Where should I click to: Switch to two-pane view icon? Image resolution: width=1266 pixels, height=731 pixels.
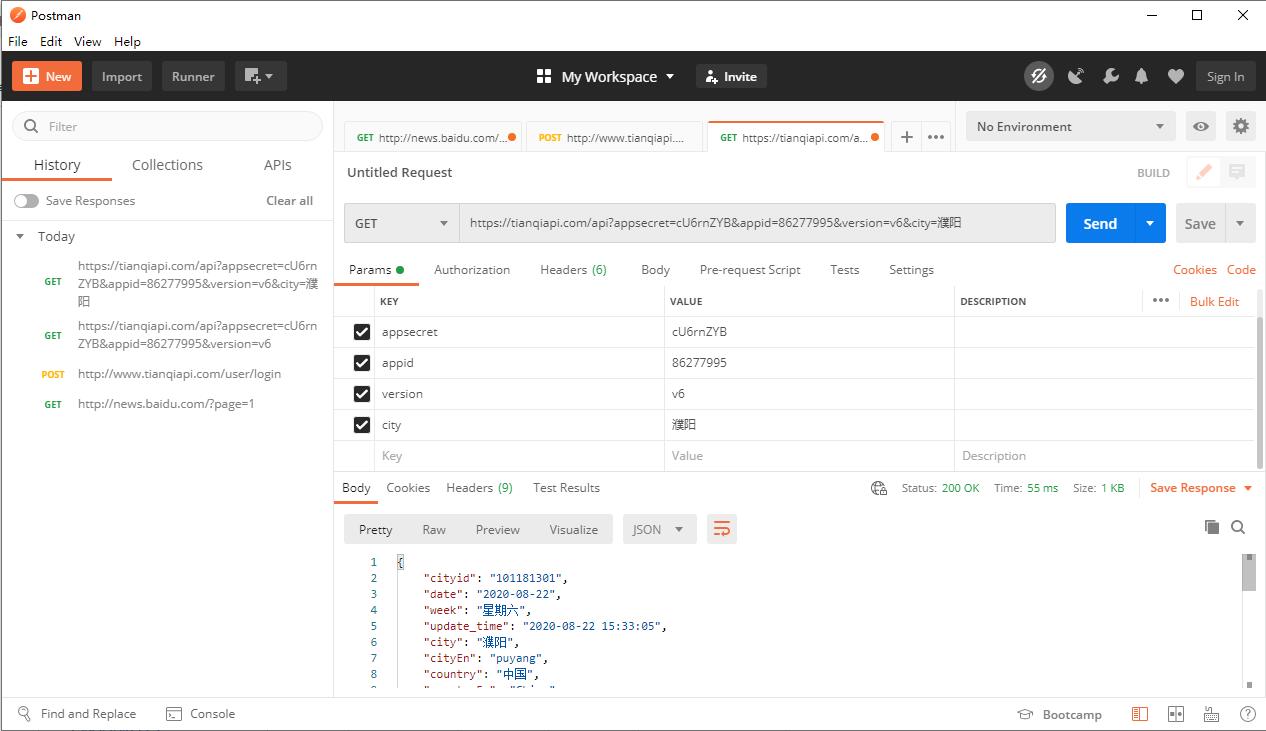tap(1176, 714)
